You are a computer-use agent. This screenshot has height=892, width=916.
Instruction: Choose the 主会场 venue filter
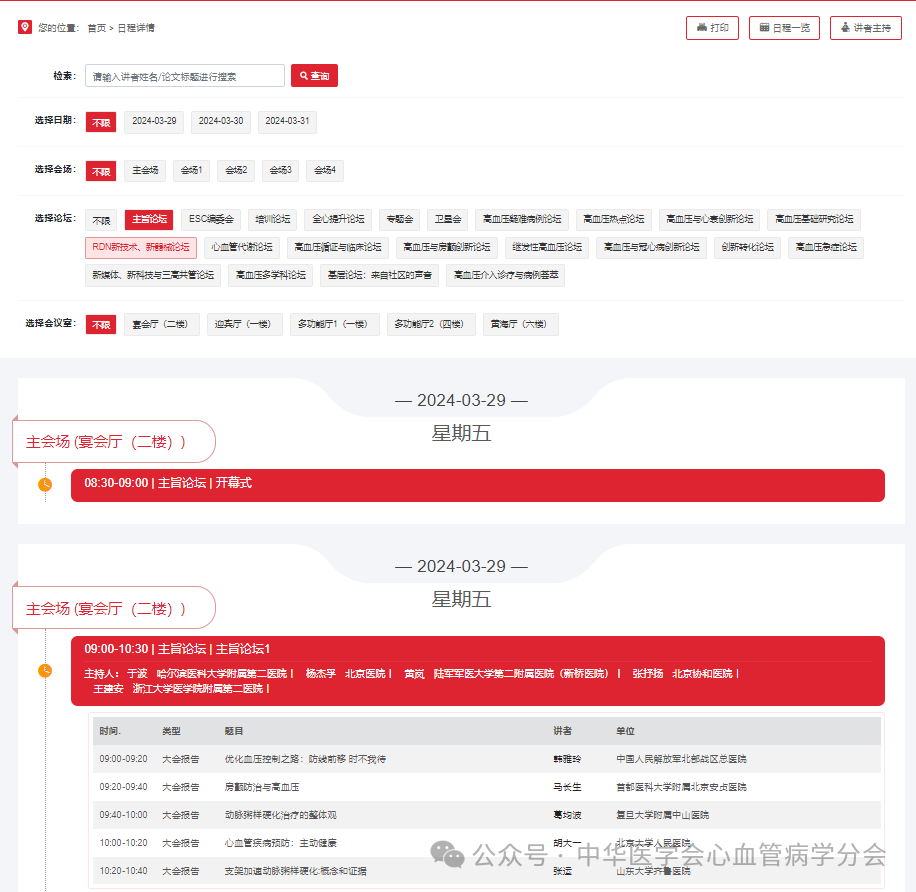(145, 171)
